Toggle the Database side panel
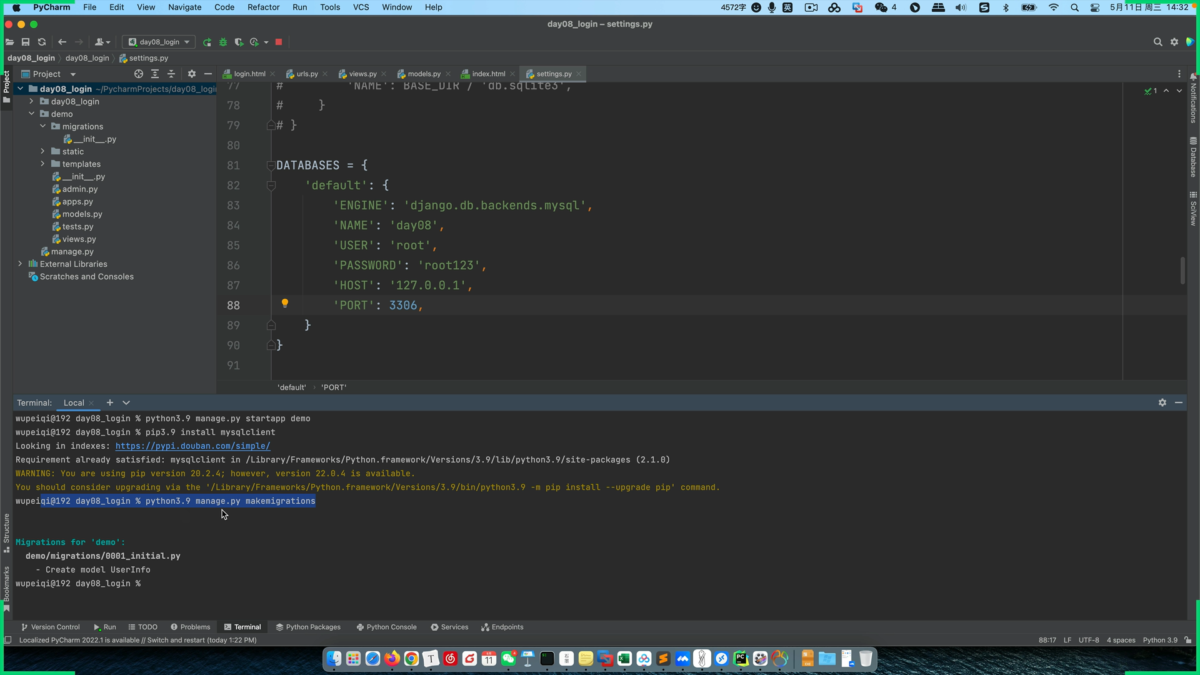This screenshot has width=1200, height=675. (x=1193, y=157)
